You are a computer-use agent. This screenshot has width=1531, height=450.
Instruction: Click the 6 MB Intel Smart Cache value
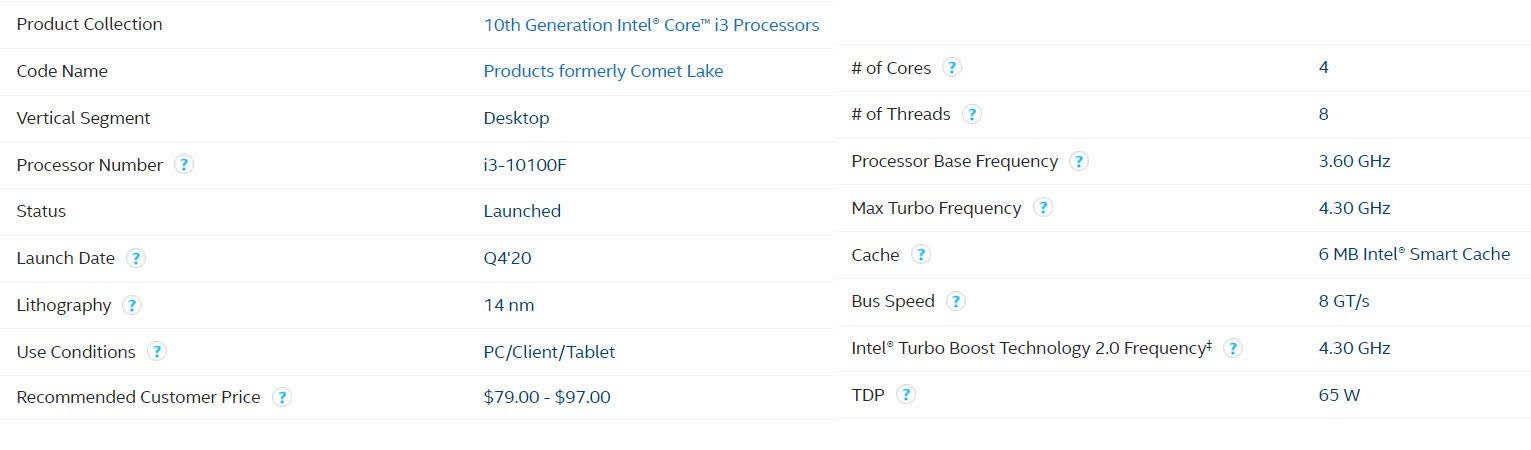pos(1414,254)
